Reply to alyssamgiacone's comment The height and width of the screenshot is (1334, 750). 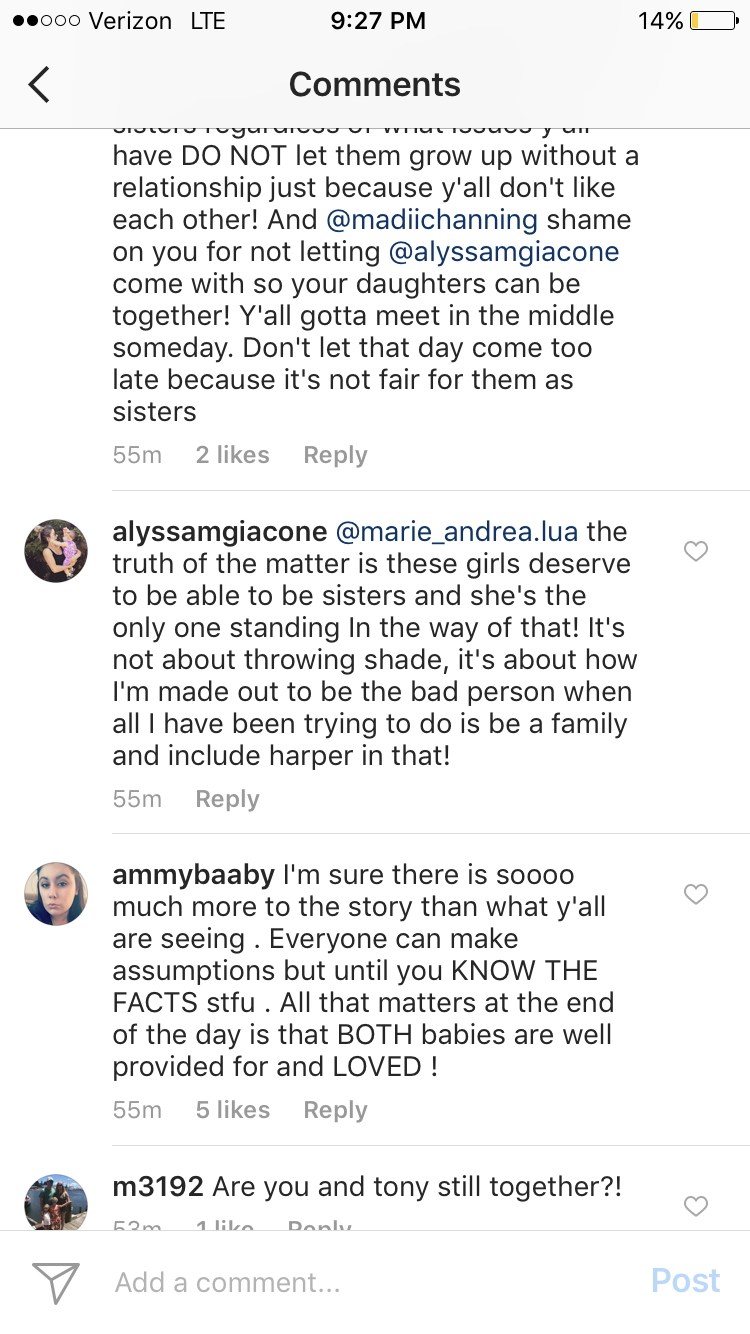click(227, 799)
